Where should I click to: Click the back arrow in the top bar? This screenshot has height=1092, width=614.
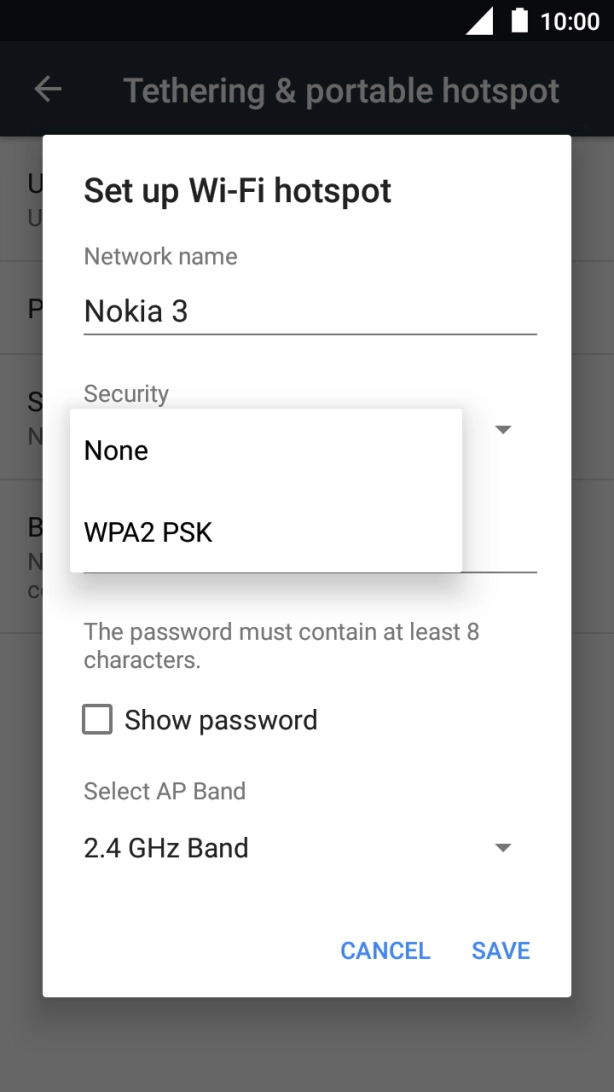[47, 90]
